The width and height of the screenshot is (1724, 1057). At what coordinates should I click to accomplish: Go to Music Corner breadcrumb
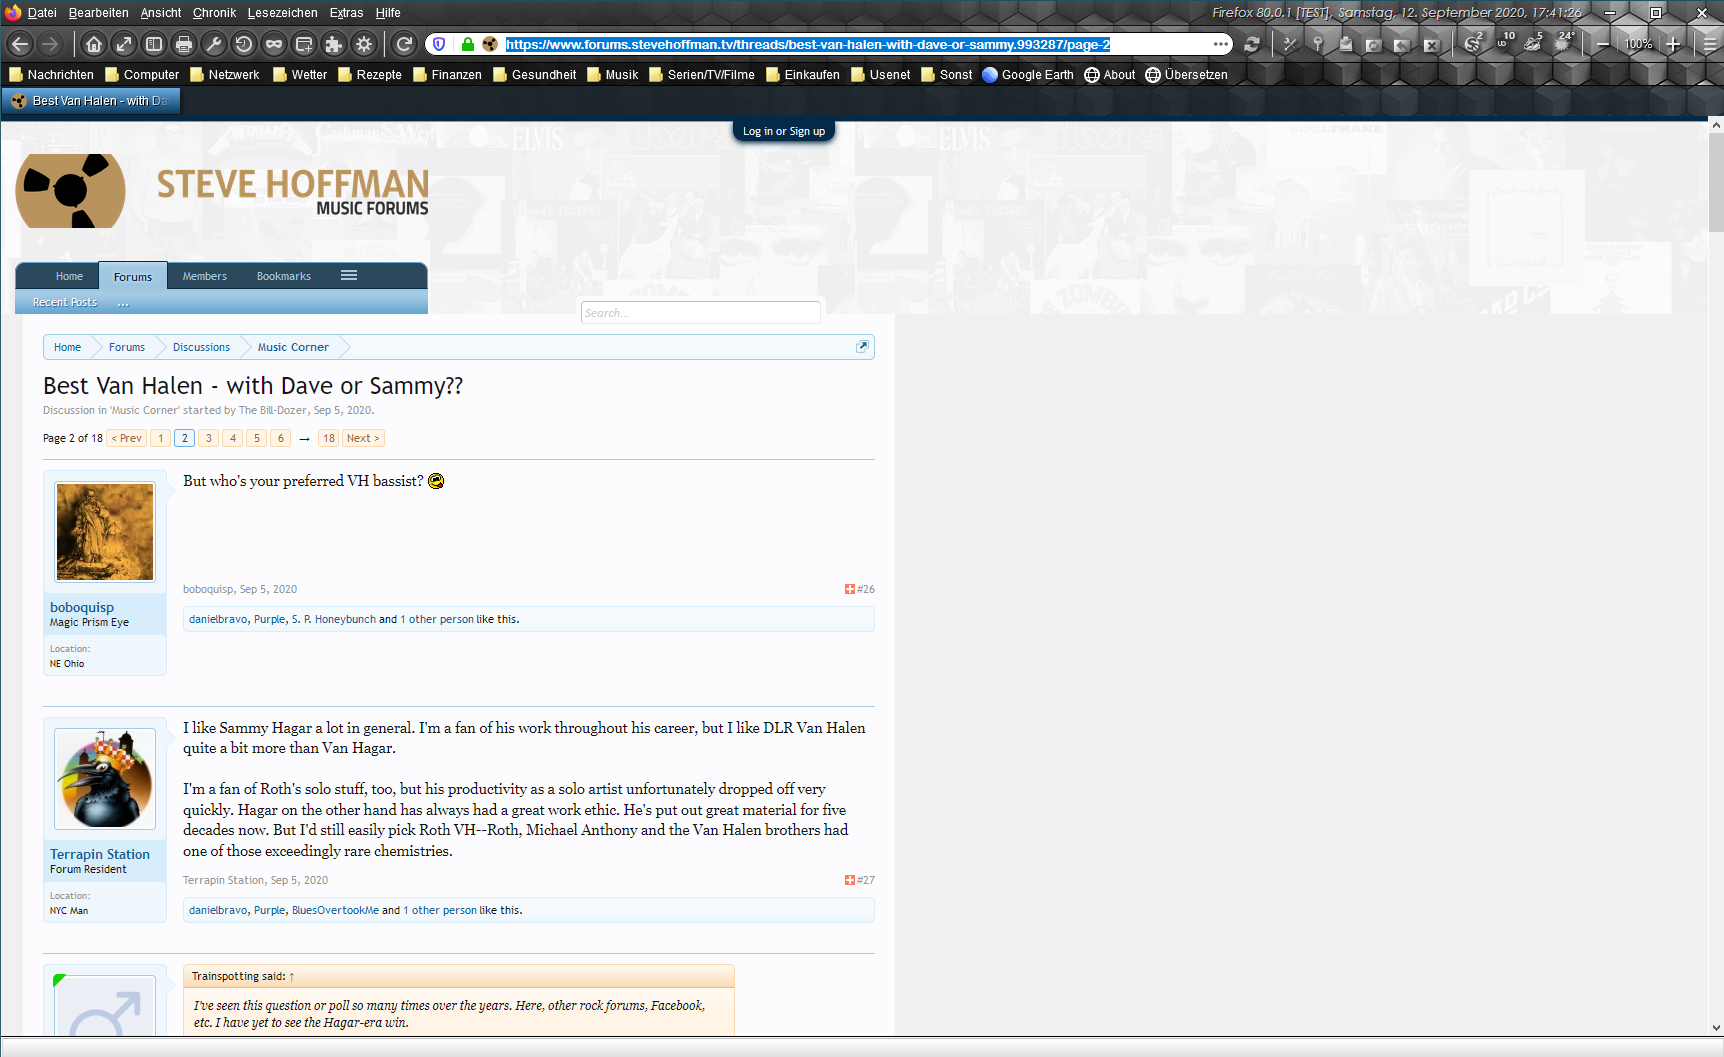click(x=293, y=347)
